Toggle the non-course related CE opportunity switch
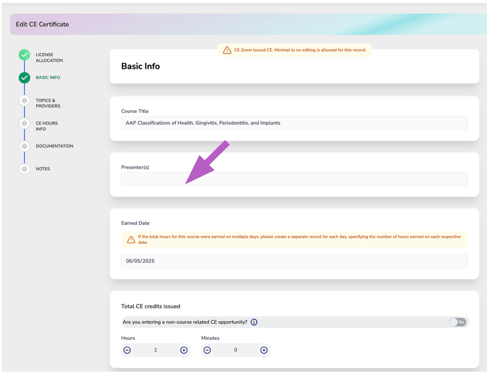 click(458, 322)
